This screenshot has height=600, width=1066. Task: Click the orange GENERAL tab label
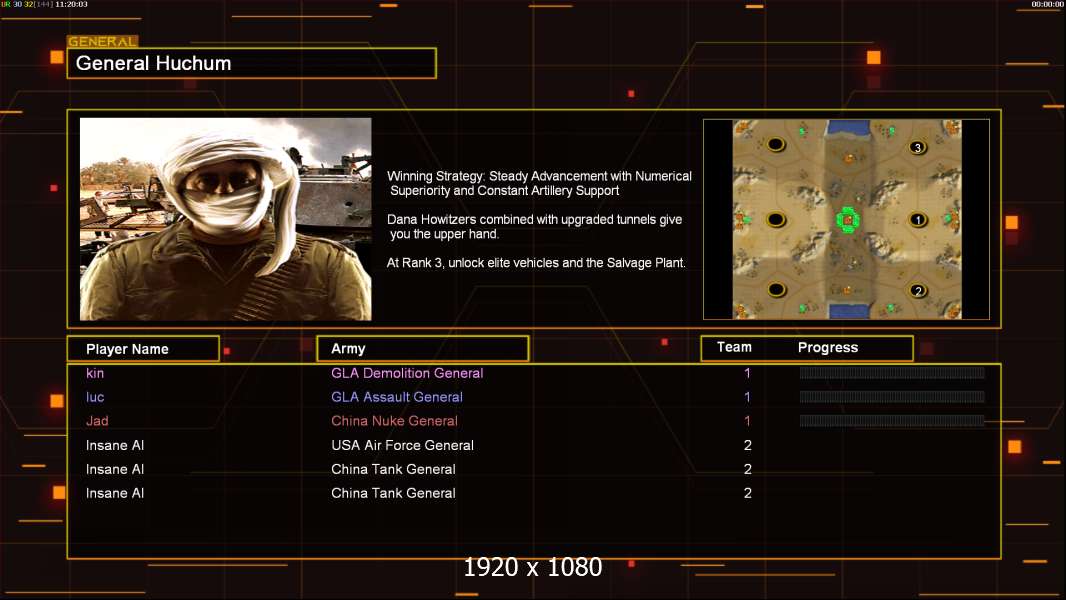click(103, 41)
